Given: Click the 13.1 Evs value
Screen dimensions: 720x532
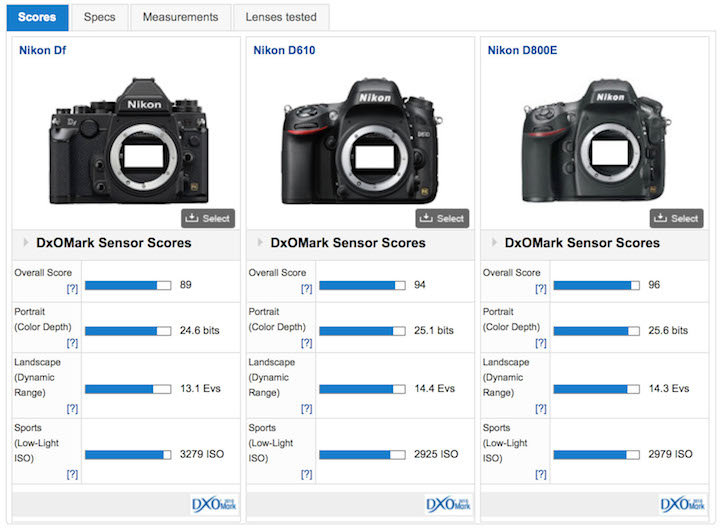Looking at the screenshot, I should point(200,389).
